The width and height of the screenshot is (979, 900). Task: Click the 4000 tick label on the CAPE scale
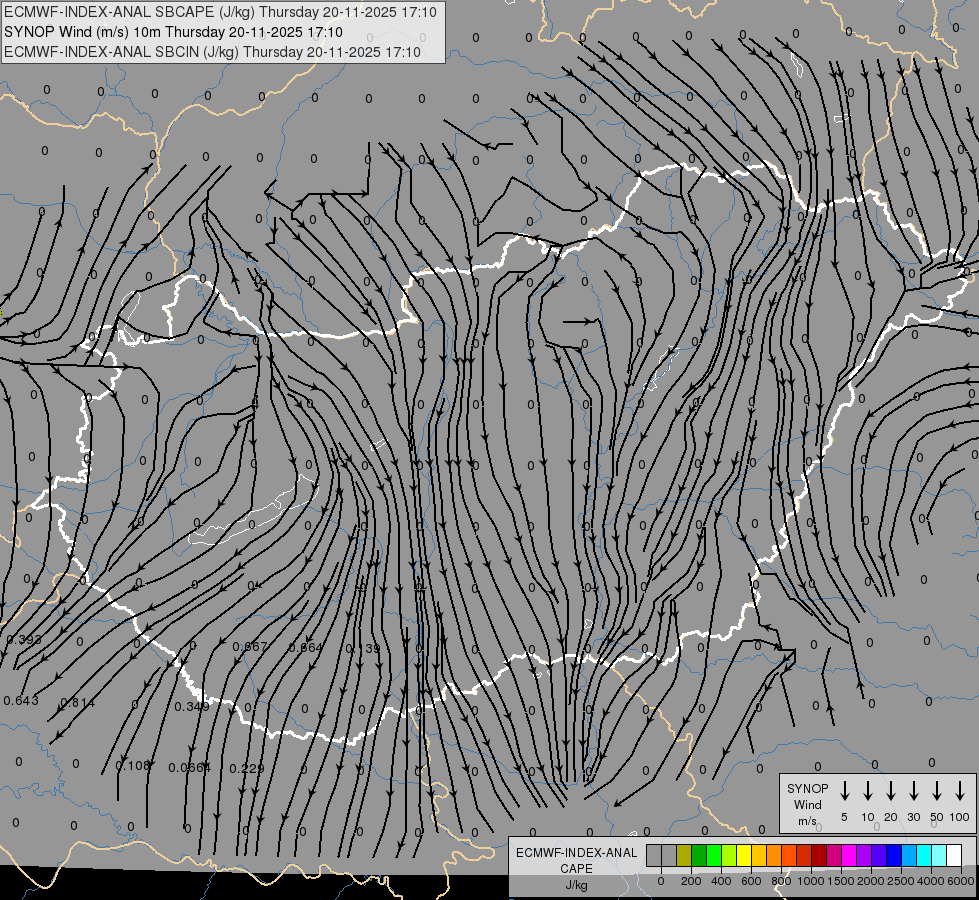coord(931,881)
